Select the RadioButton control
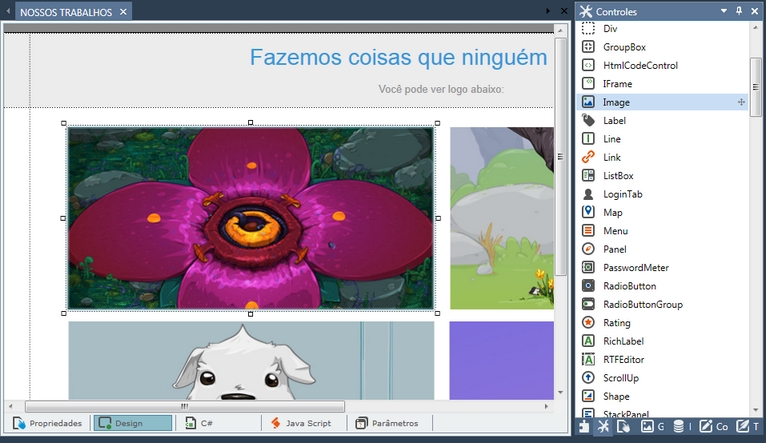This screenshot has width=766, height=443. pyautogui.click(x=629, y=286)
